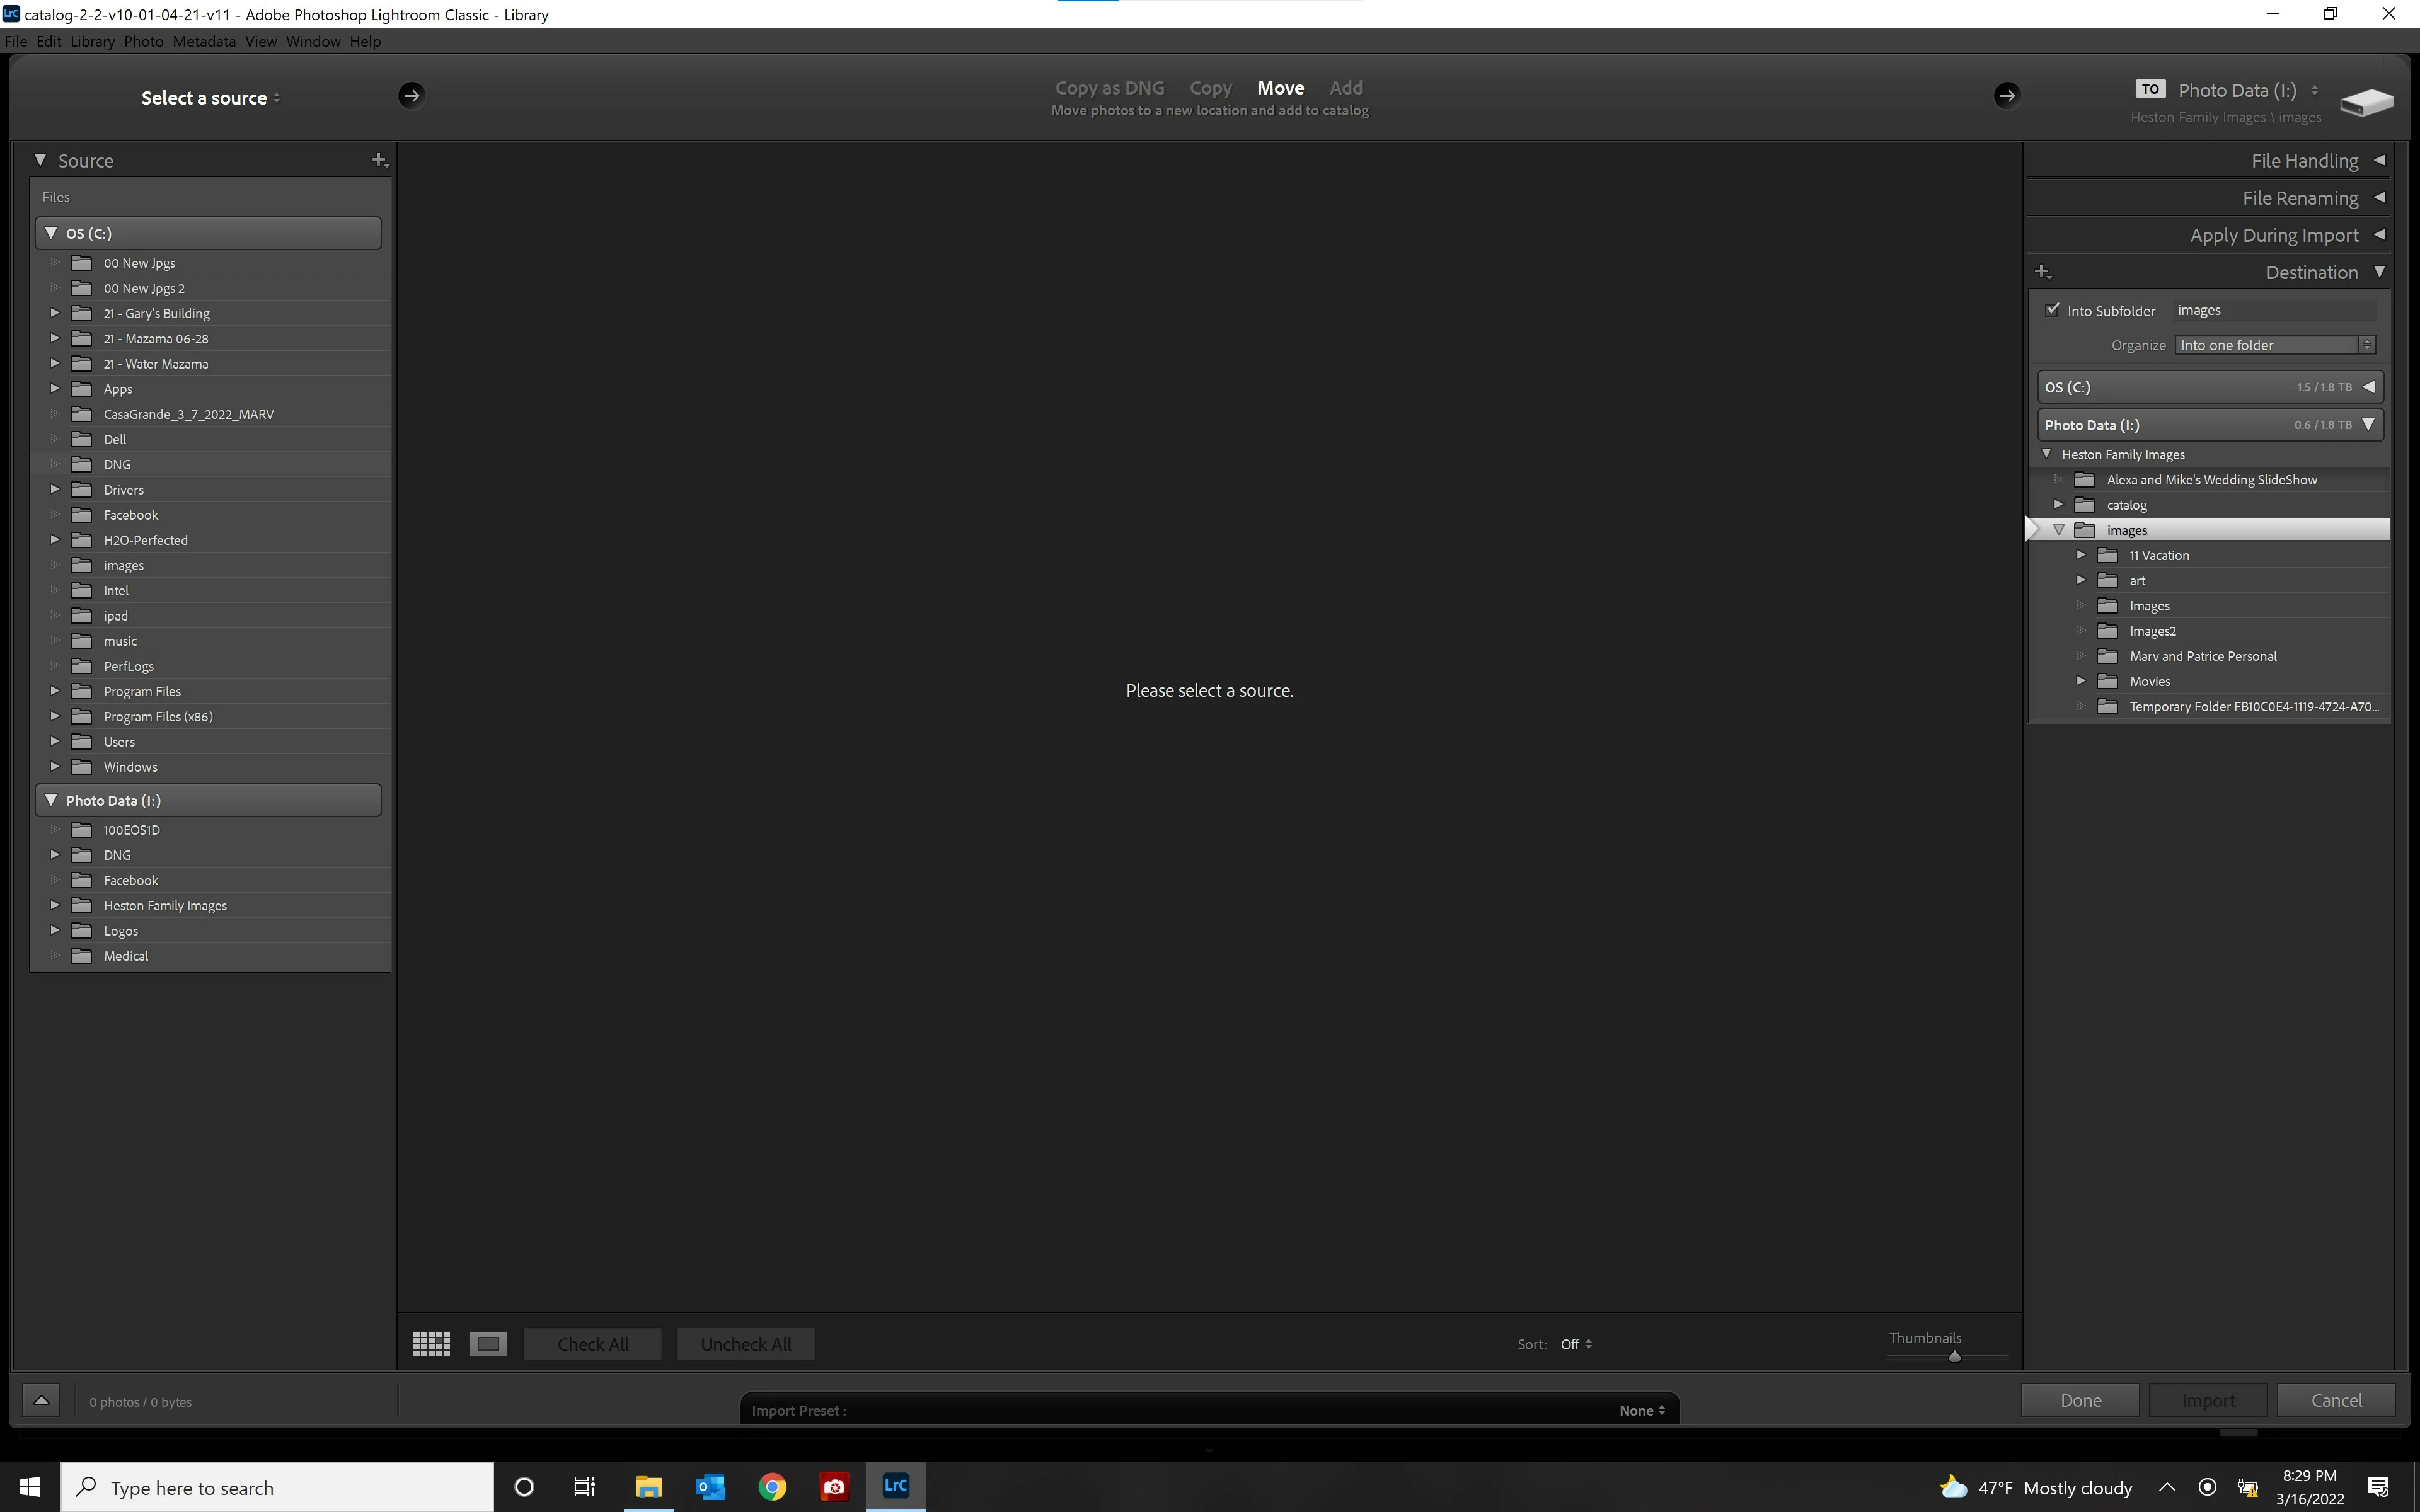Click the hard drive destination icon
The height and width of the screenshot is (1512, 2420).
(x=2366, y=101)
